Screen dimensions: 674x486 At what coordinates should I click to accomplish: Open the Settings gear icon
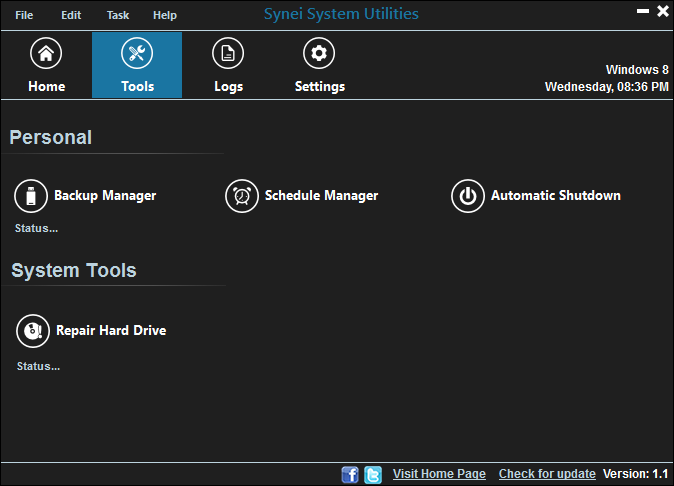[x=319, y=54]
